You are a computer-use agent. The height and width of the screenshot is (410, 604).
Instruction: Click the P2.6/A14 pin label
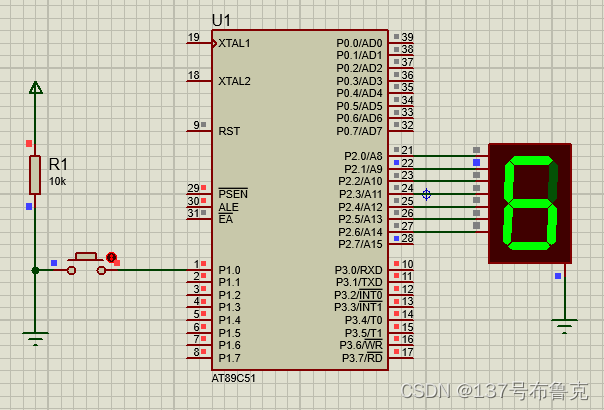pos(361,232)
